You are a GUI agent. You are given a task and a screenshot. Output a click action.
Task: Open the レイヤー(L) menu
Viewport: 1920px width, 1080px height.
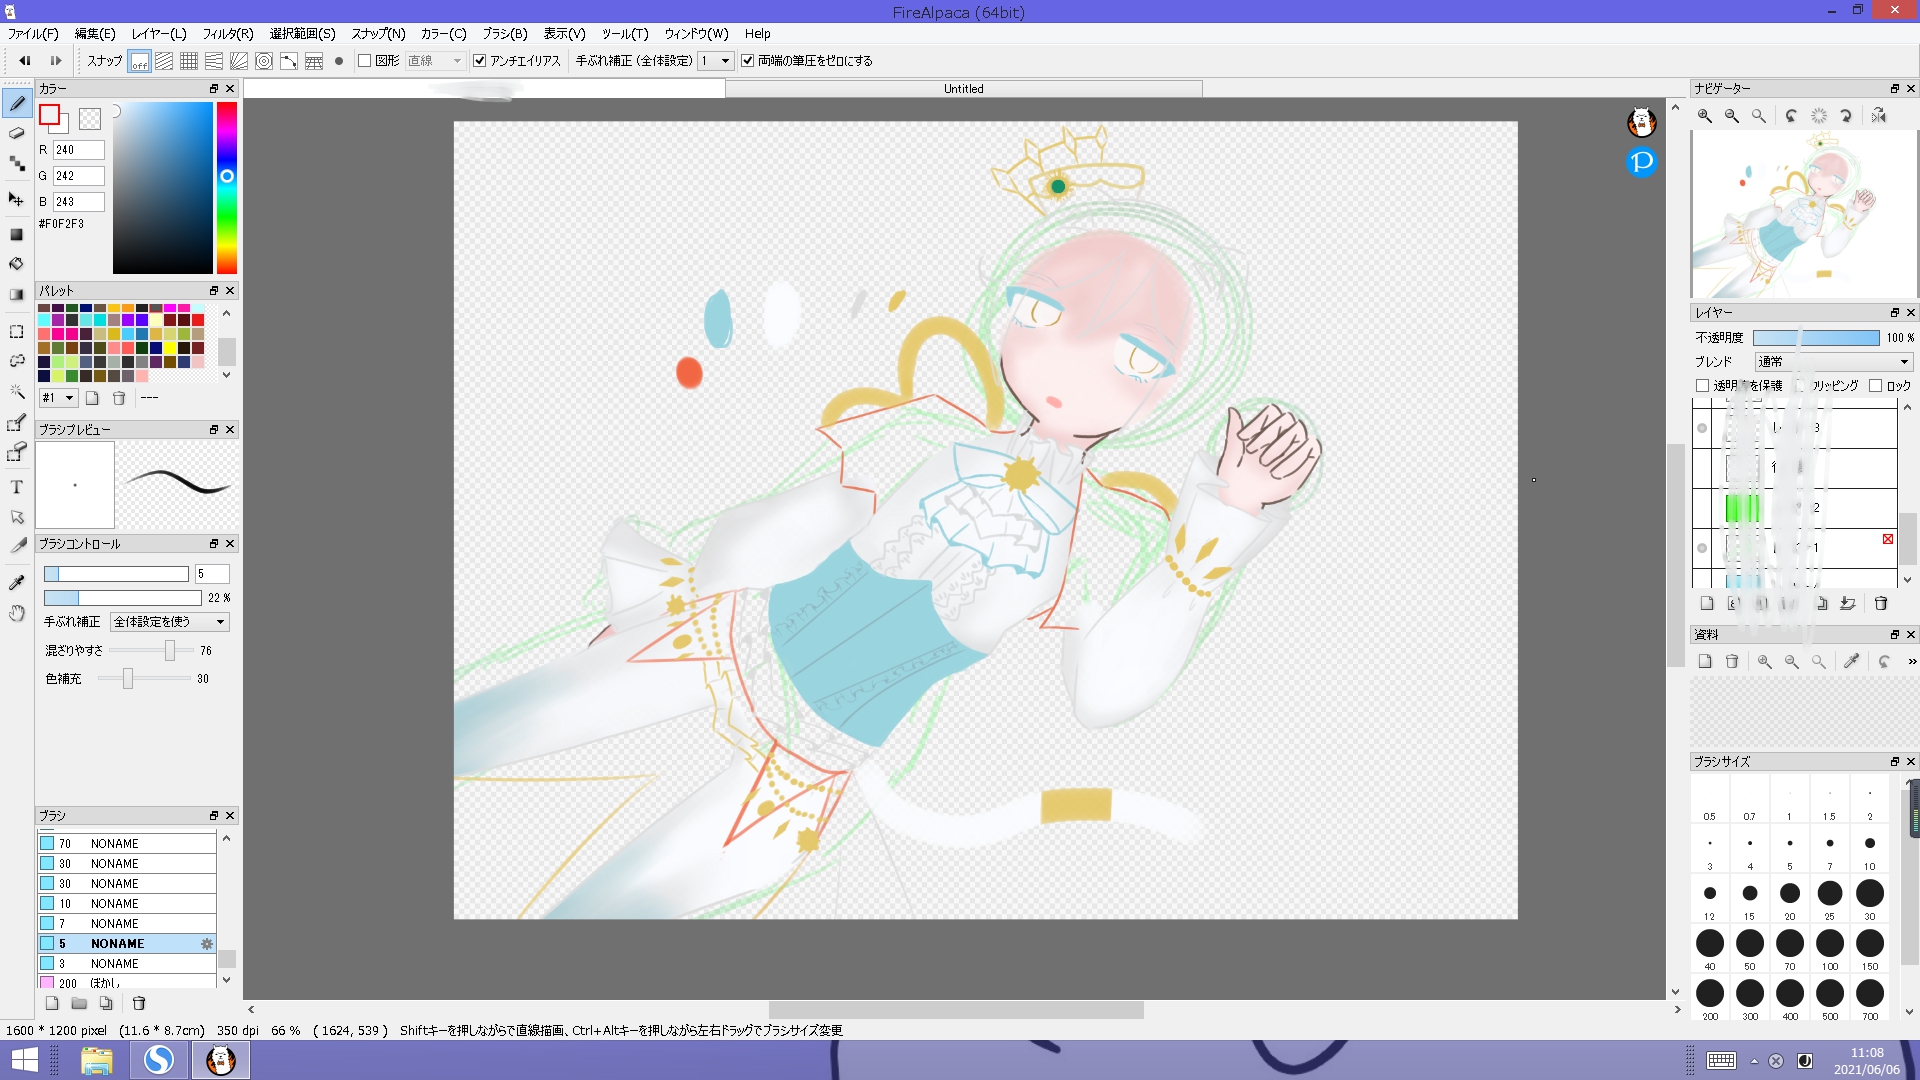pos(159,33)
